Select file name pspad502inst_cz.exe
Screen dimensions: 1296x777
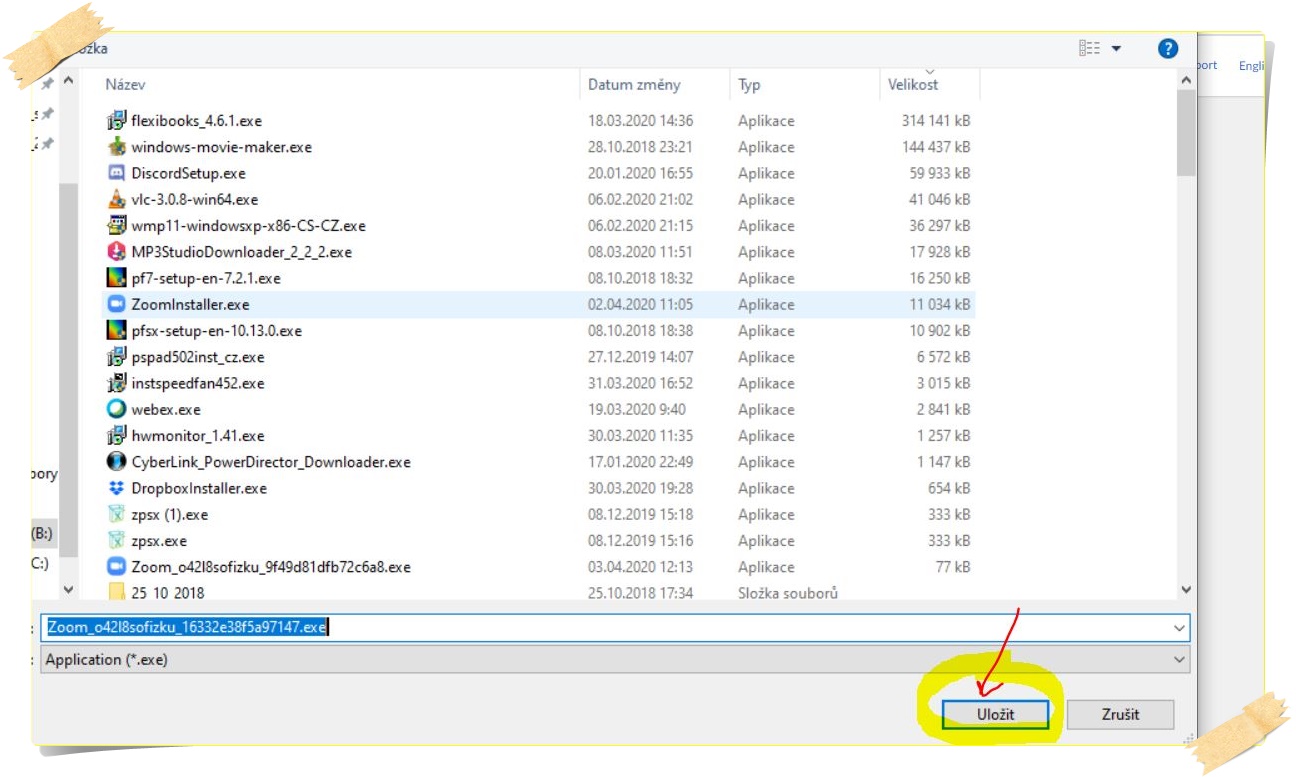198,357
